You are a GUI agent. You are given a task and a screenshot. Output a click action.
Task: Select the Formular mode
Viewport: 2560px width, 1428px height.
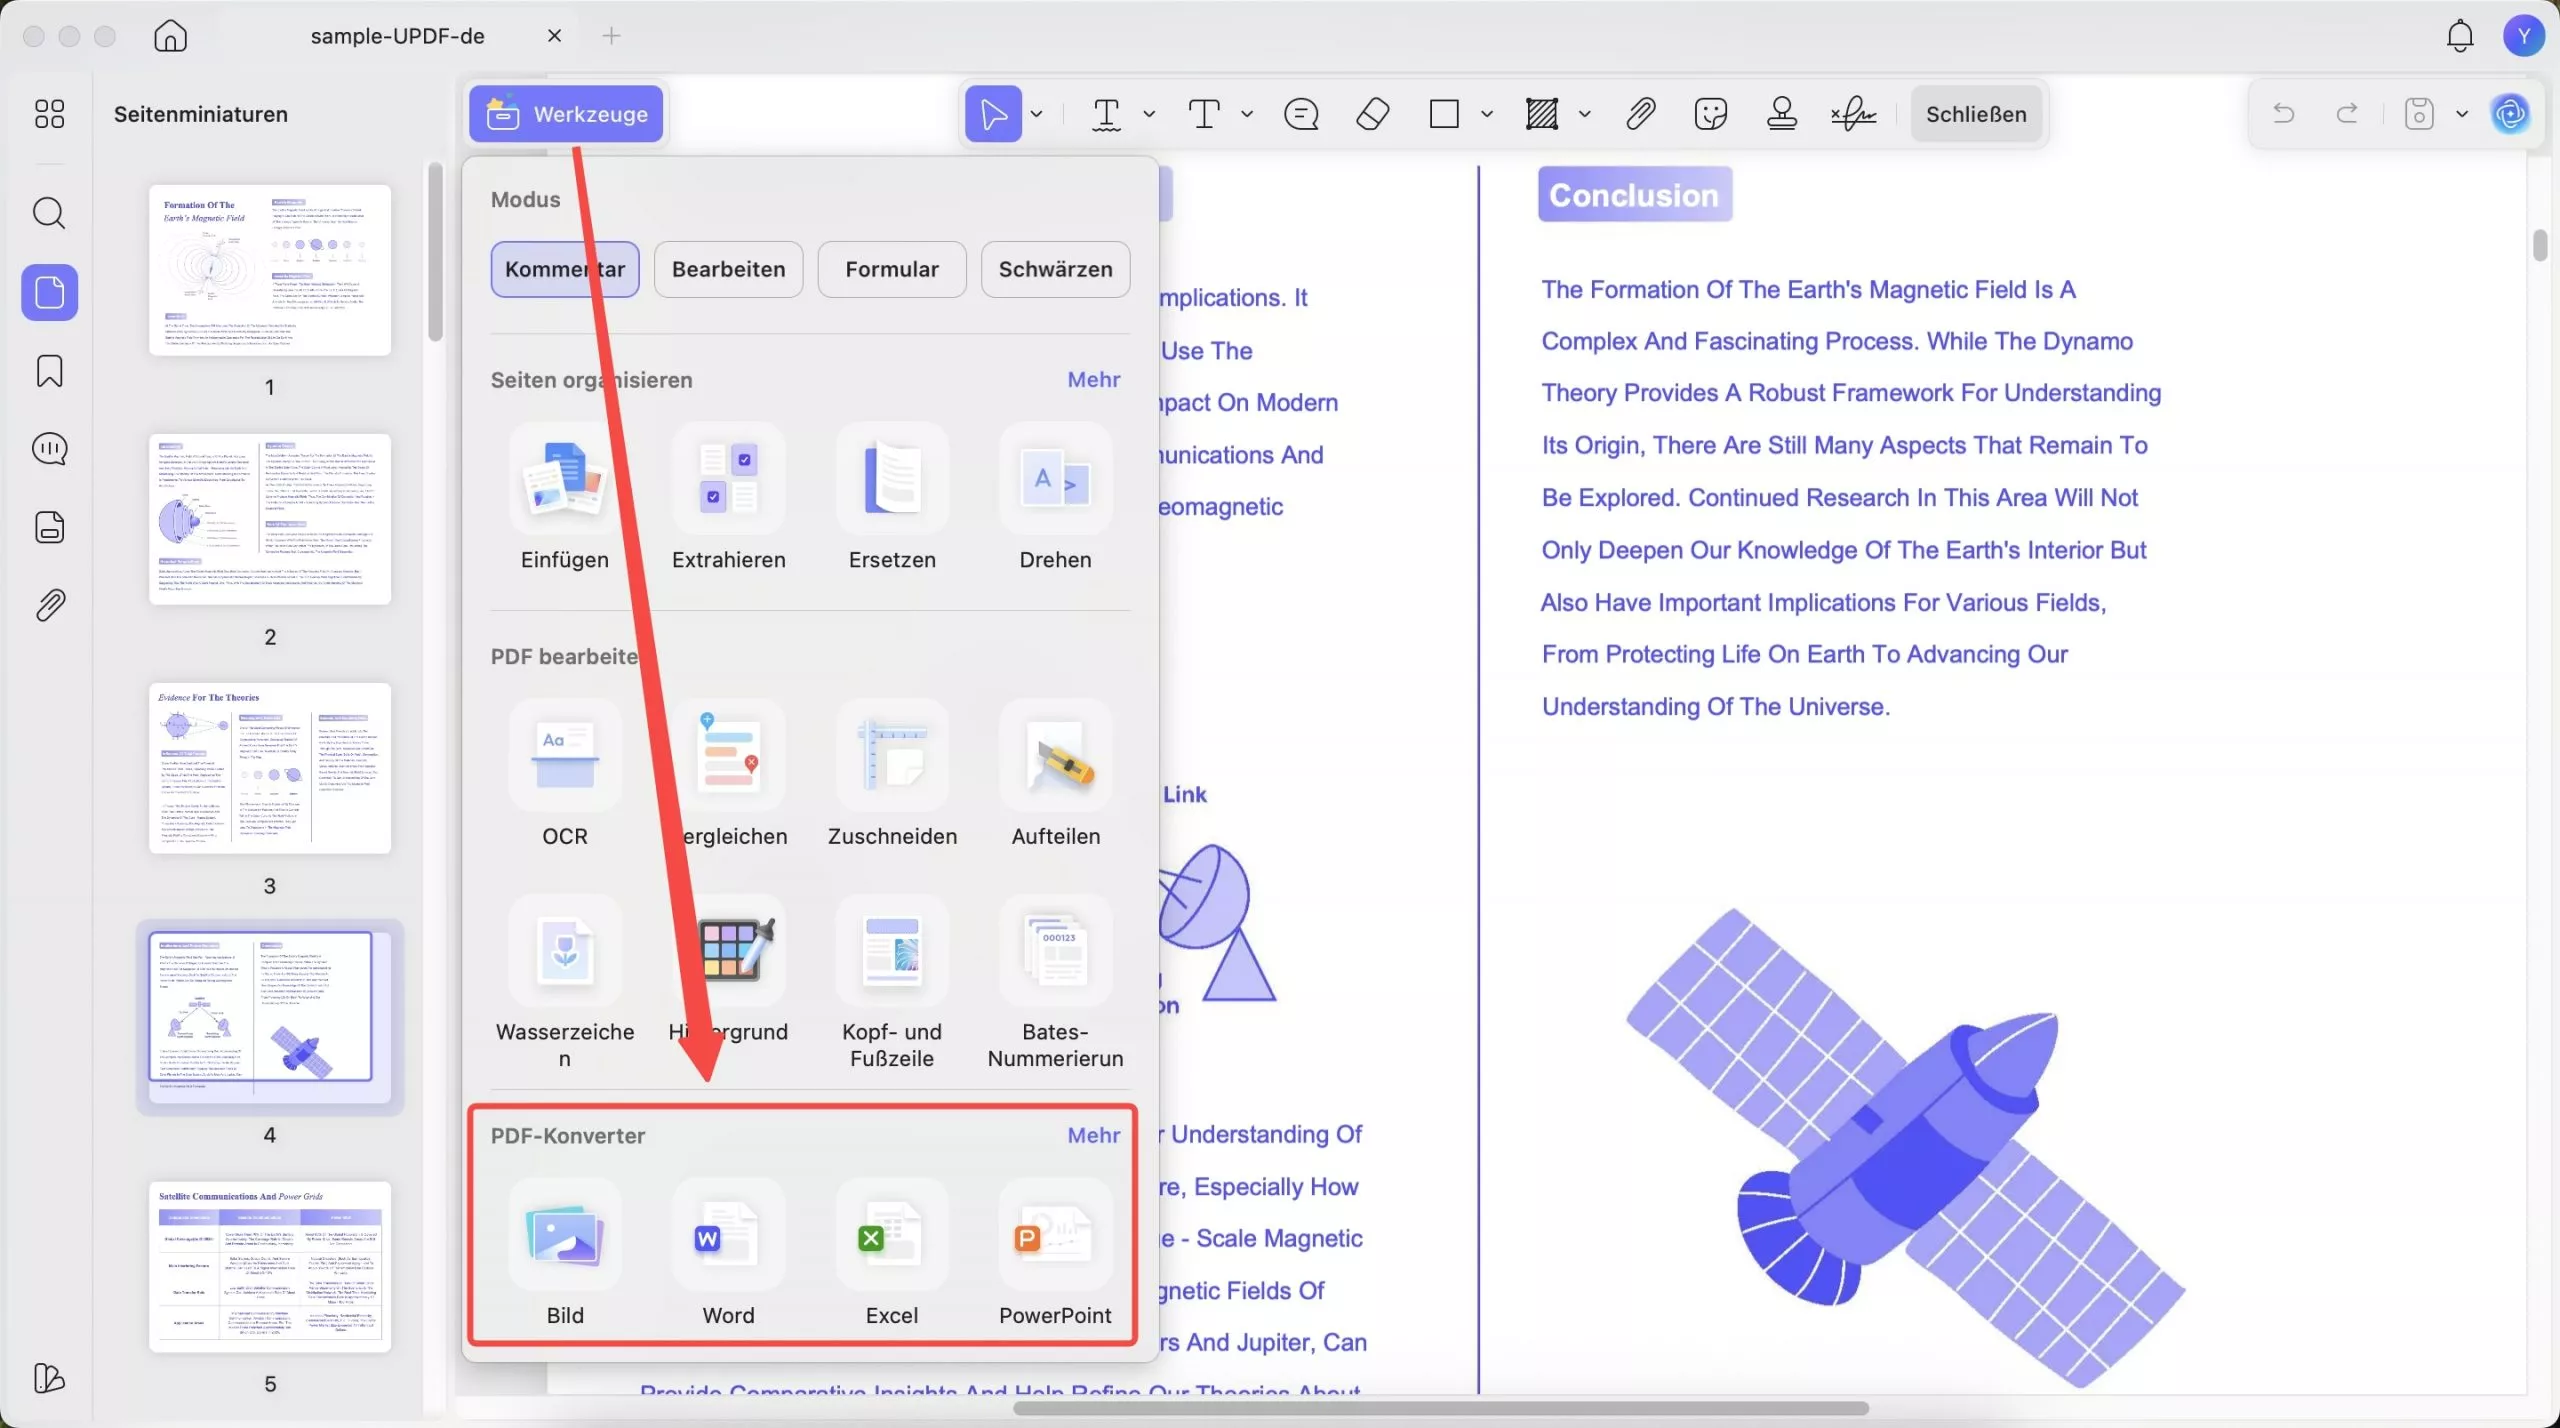point(891,269)
